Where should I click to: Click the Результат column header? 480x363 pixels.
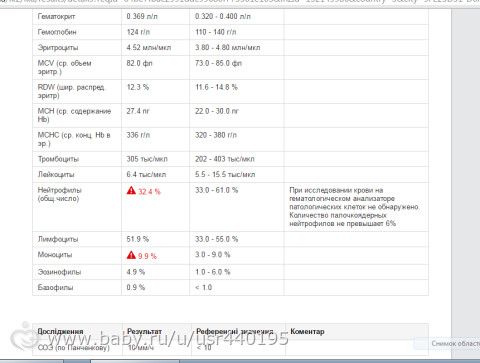point(144,332)
